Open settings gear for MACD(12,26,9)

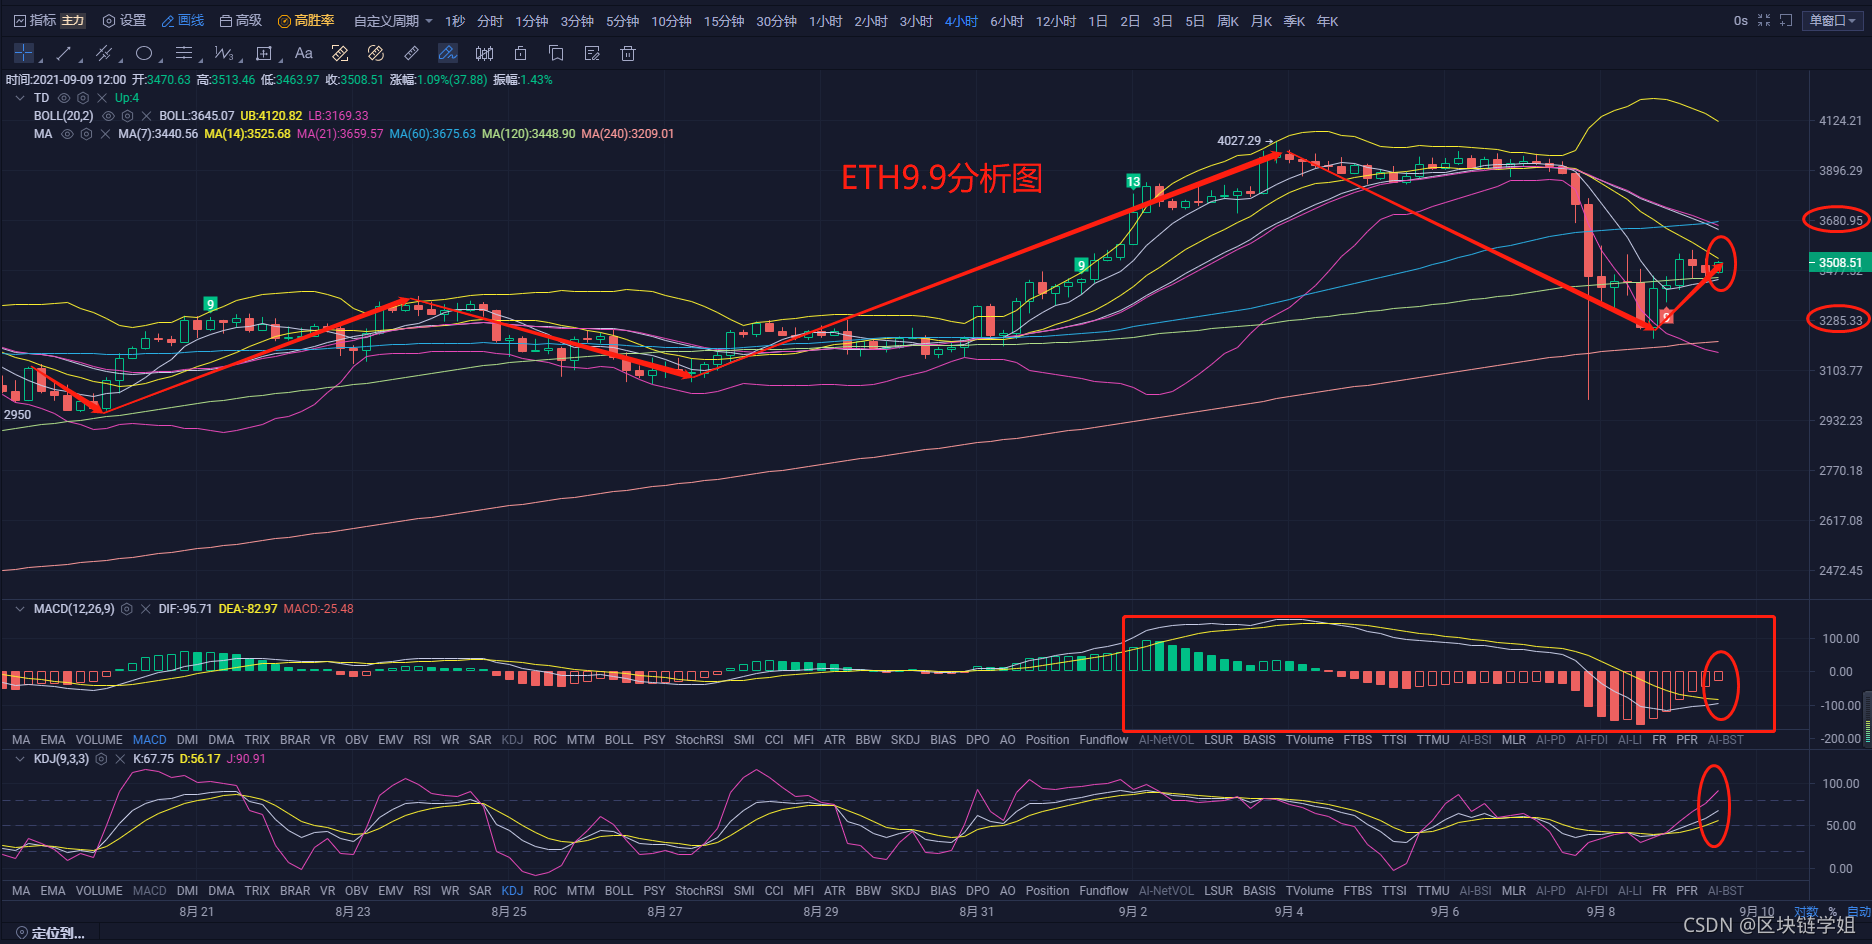point(127,609)
